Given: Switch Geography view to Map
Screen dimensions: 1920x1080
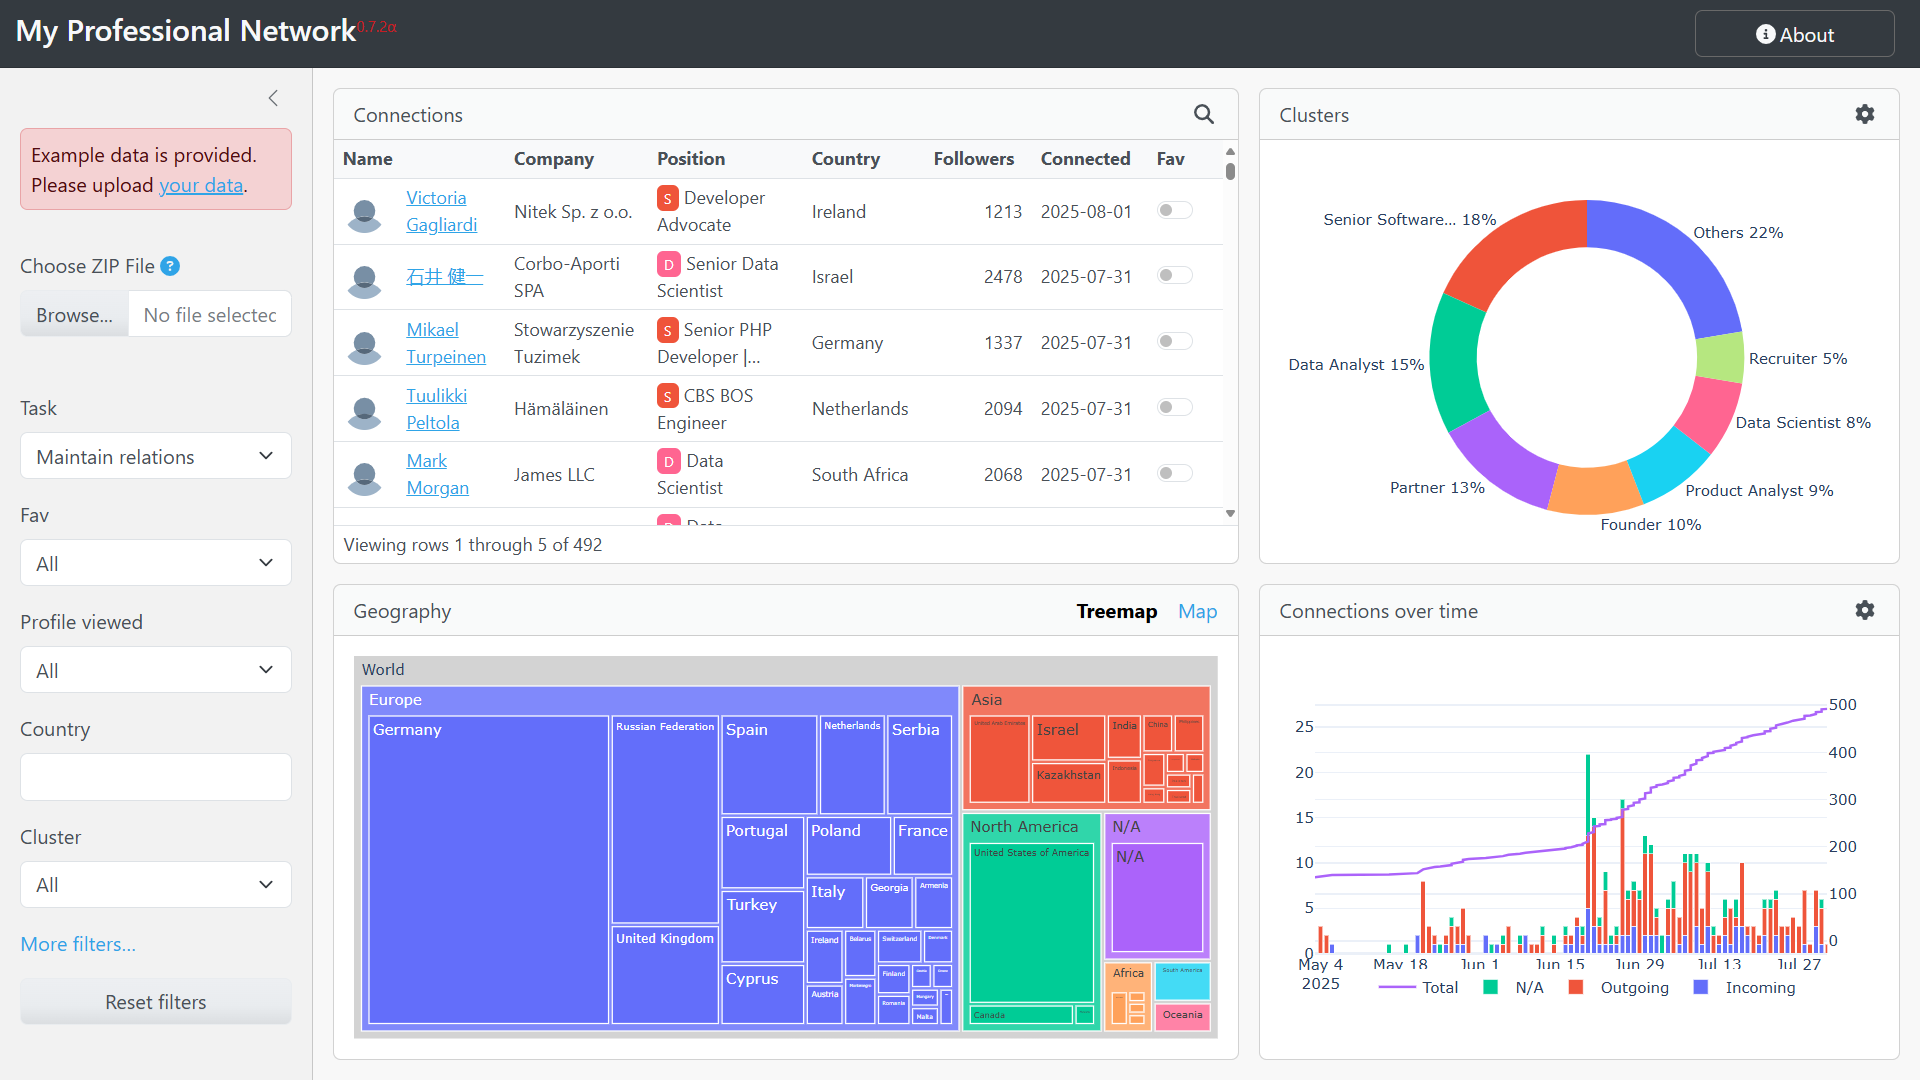Looking at the screenshot, I should point(1197,611).
